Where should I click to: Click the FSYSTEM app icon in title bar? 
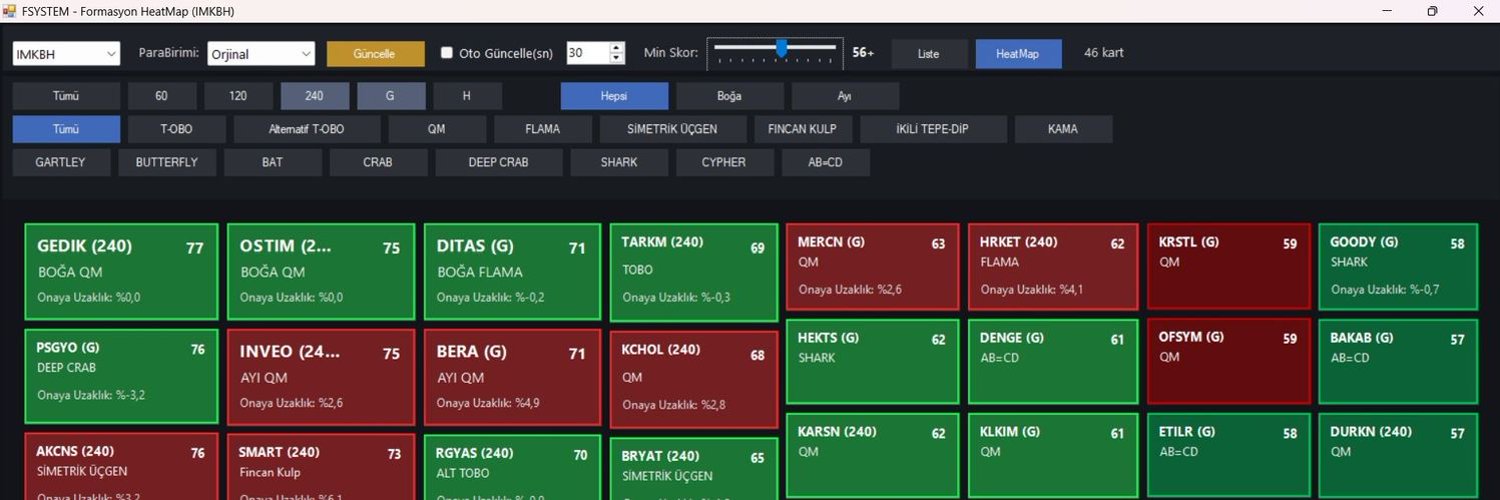click(x=9, y=11)
